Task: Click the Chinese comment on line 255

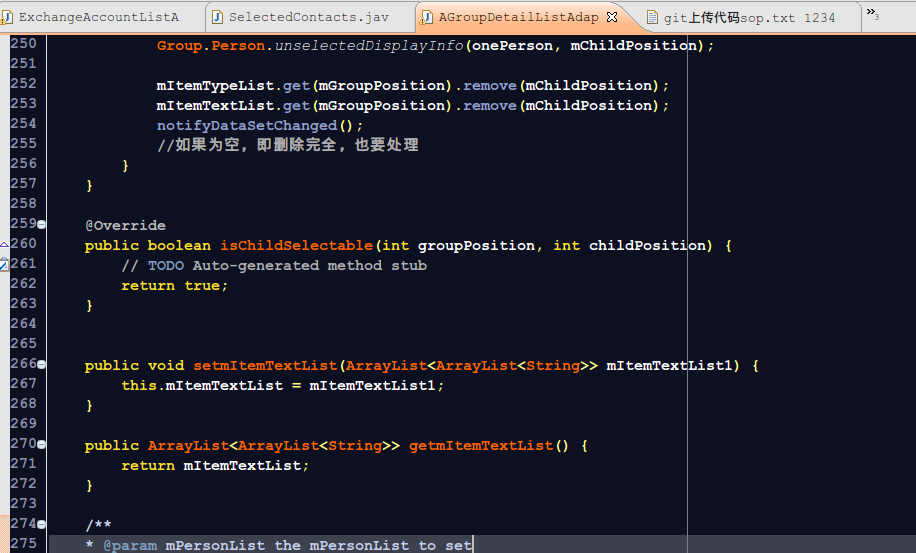Action: coord(287,145)
